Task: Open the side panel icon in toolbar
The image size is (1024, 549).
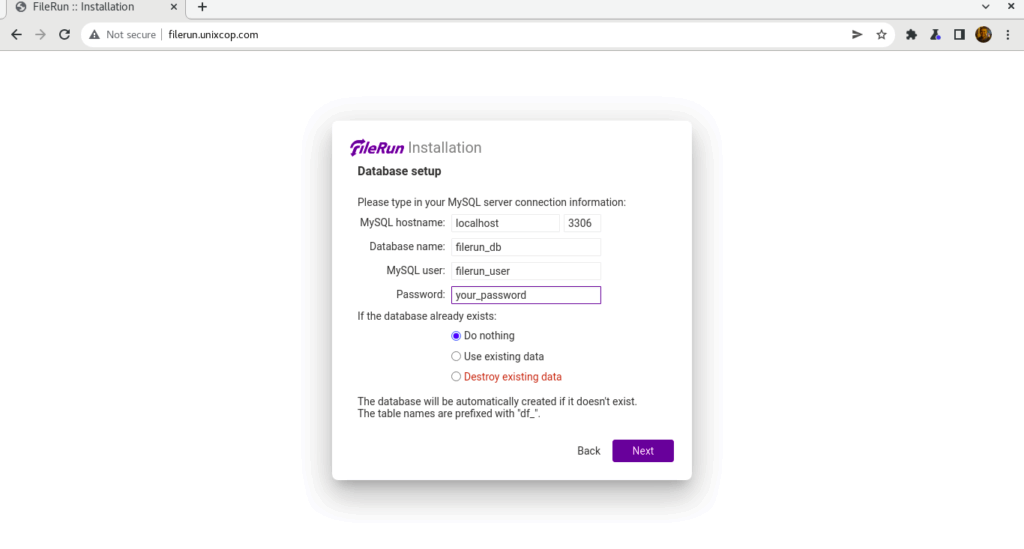Action: tap(959, 35)
